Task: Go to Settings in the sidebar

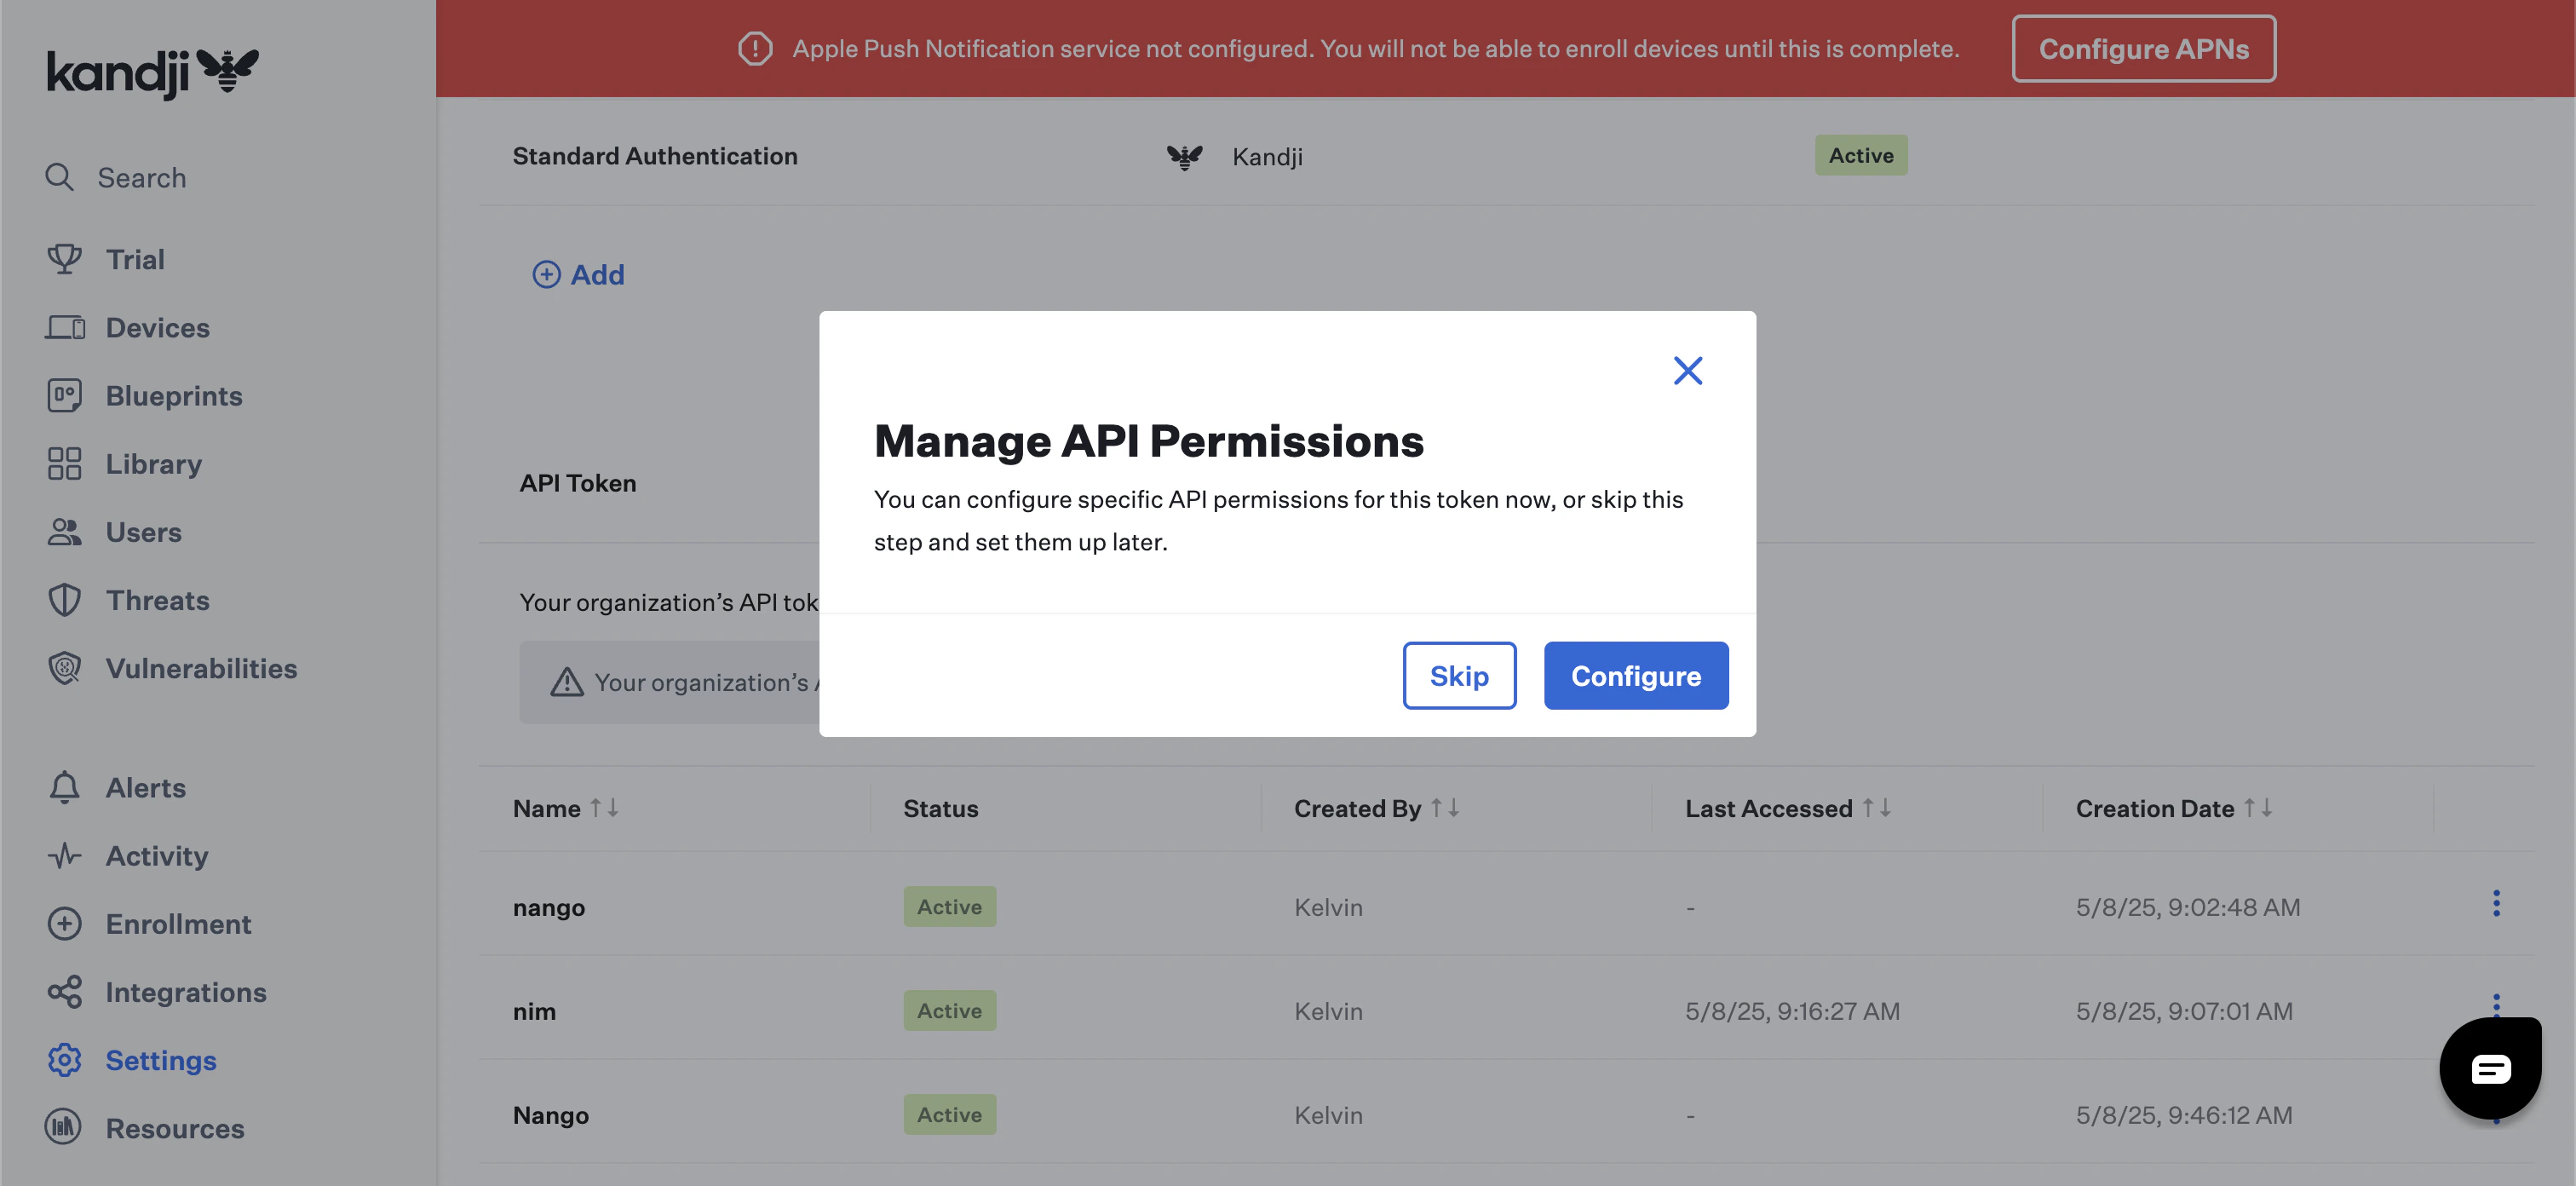Action: pos(160,1060)
